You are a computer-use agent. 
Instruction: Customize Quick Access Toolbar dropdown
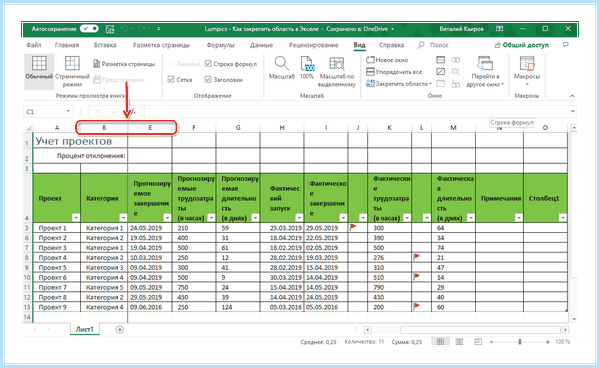158,29
